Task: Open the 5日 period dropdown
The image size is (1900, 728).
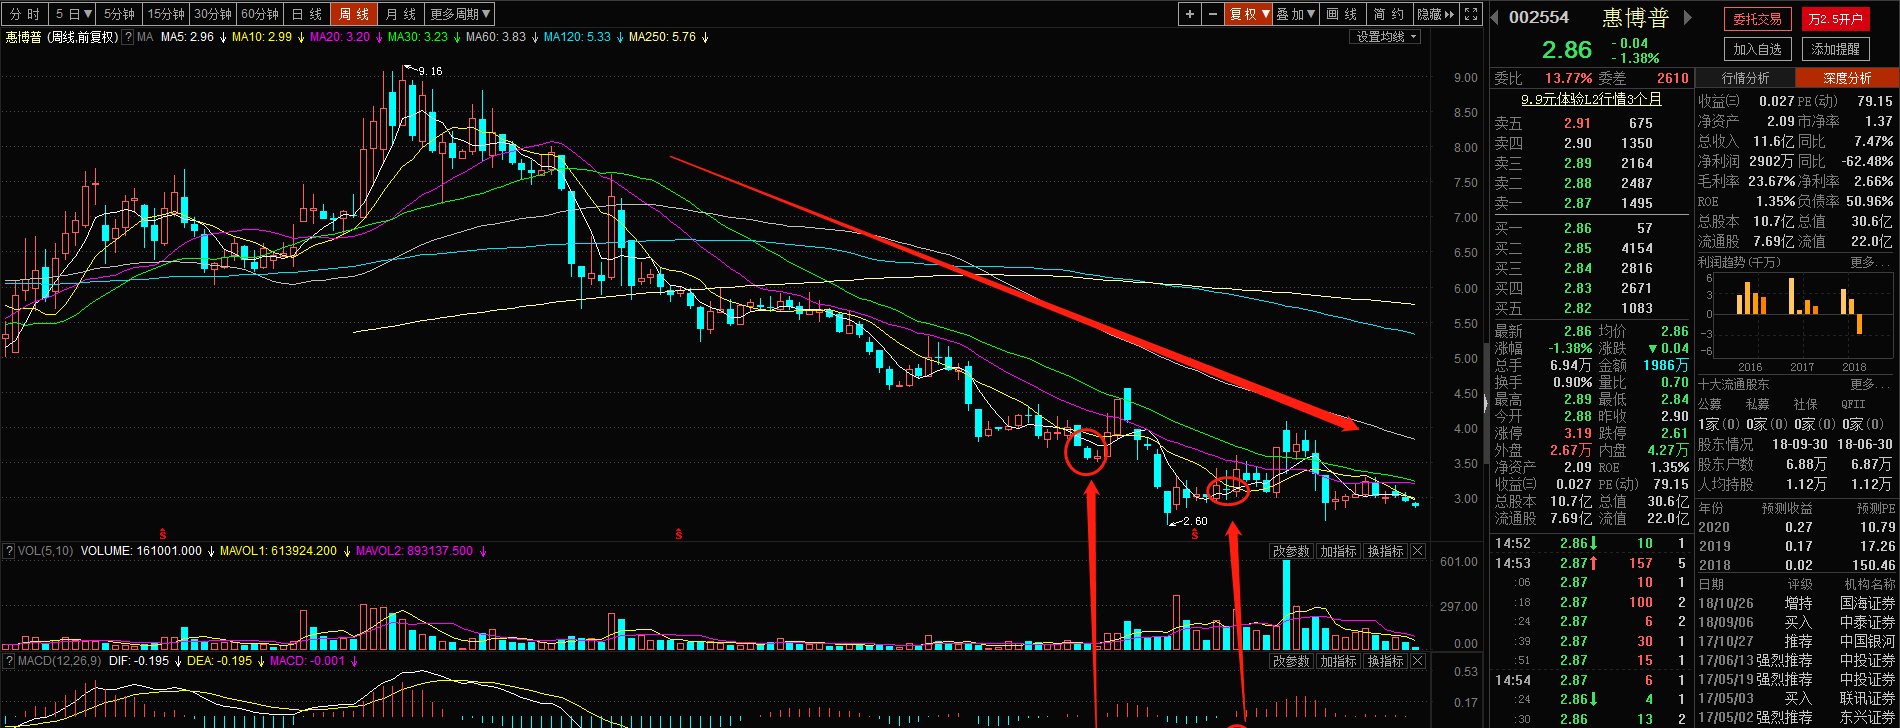Action: click(73, 14)
